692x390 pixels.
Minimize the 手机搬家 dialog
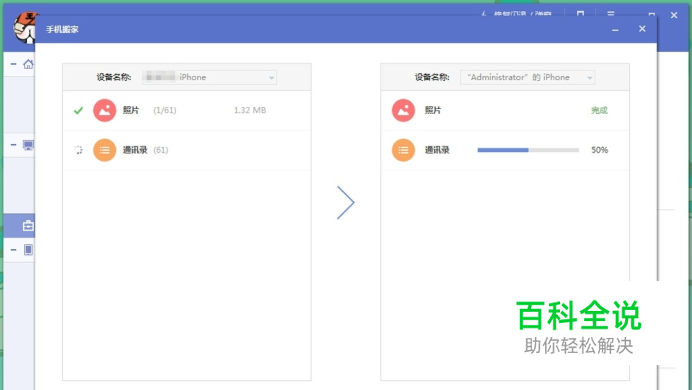tap(615, 30)
